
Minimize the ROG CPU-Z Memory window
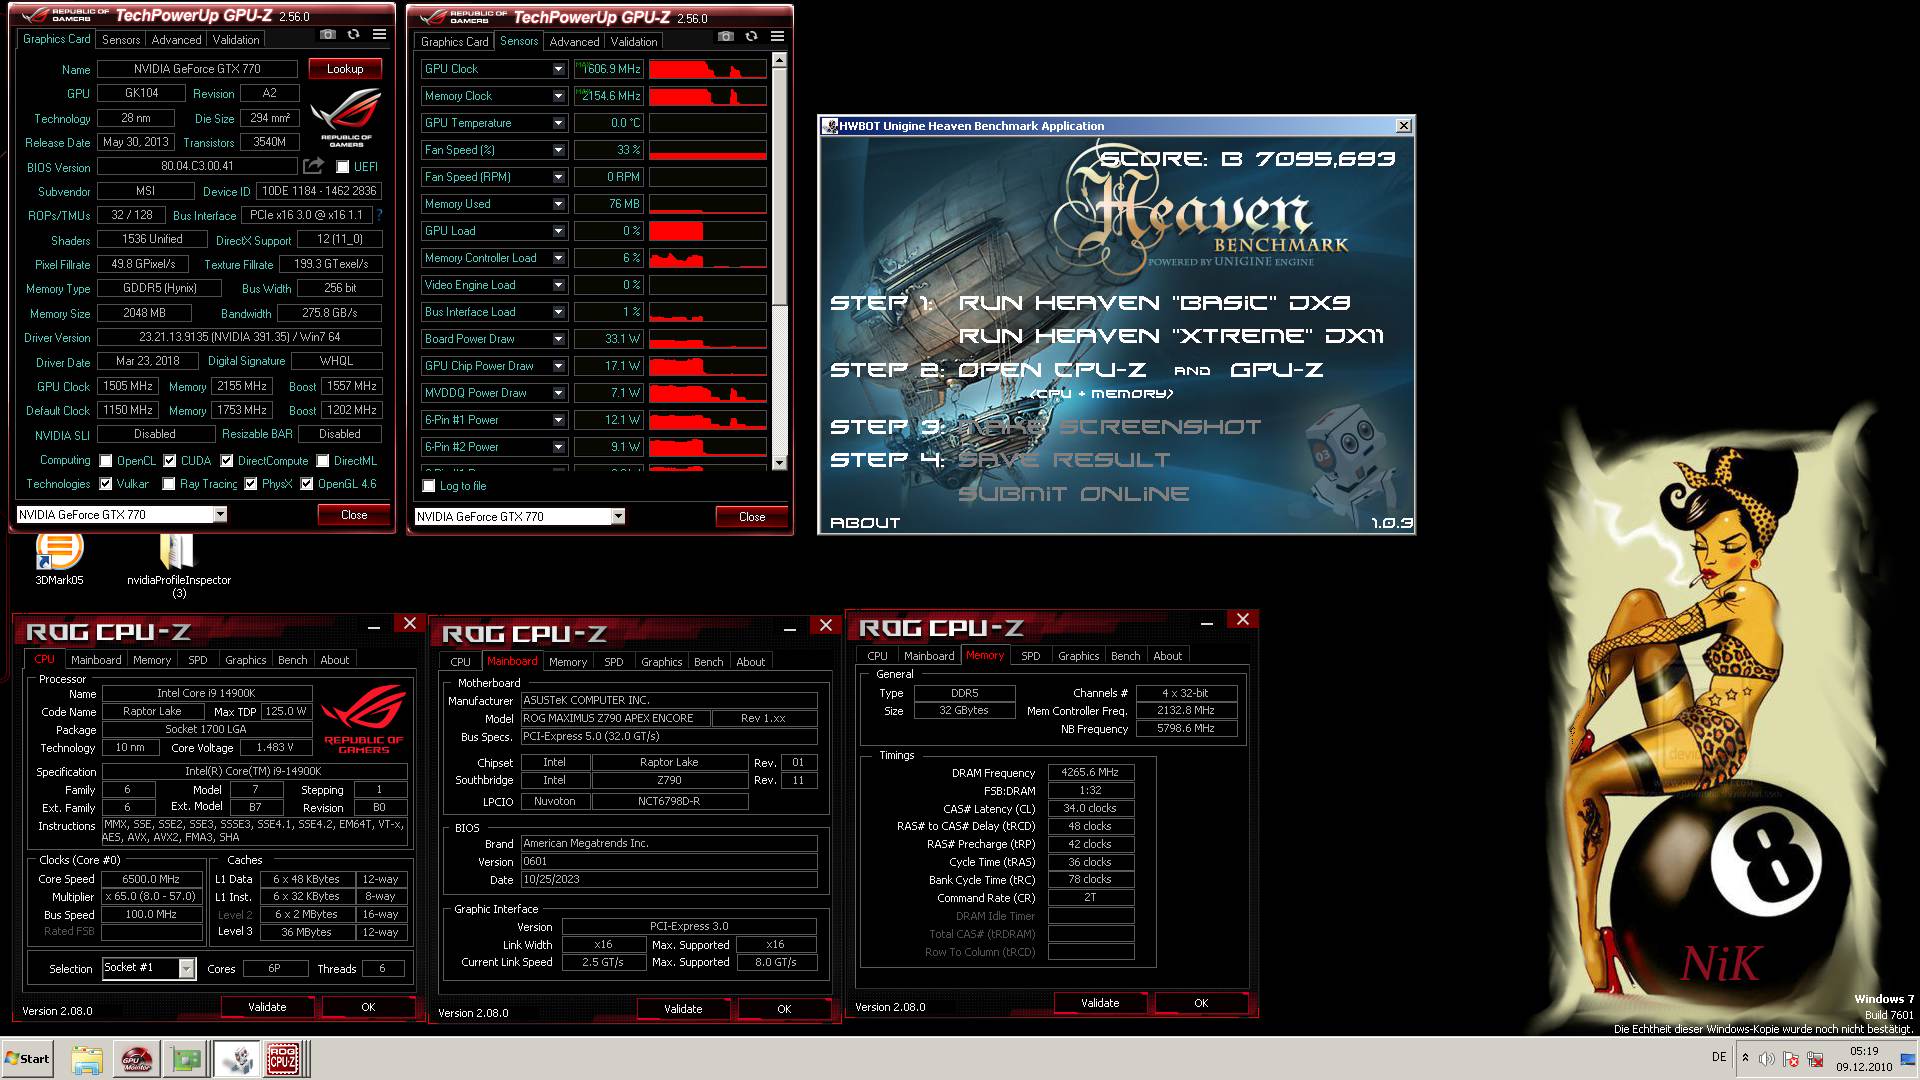(1206, 622)
